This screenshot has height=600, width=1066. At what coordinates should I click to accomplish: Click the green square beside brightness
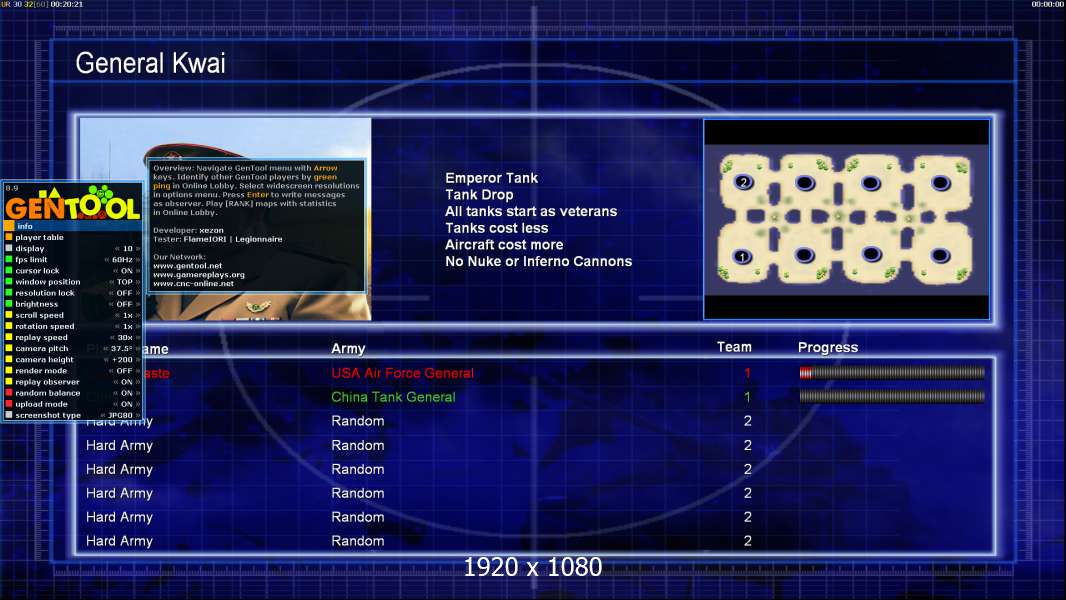tap(9, 304)
